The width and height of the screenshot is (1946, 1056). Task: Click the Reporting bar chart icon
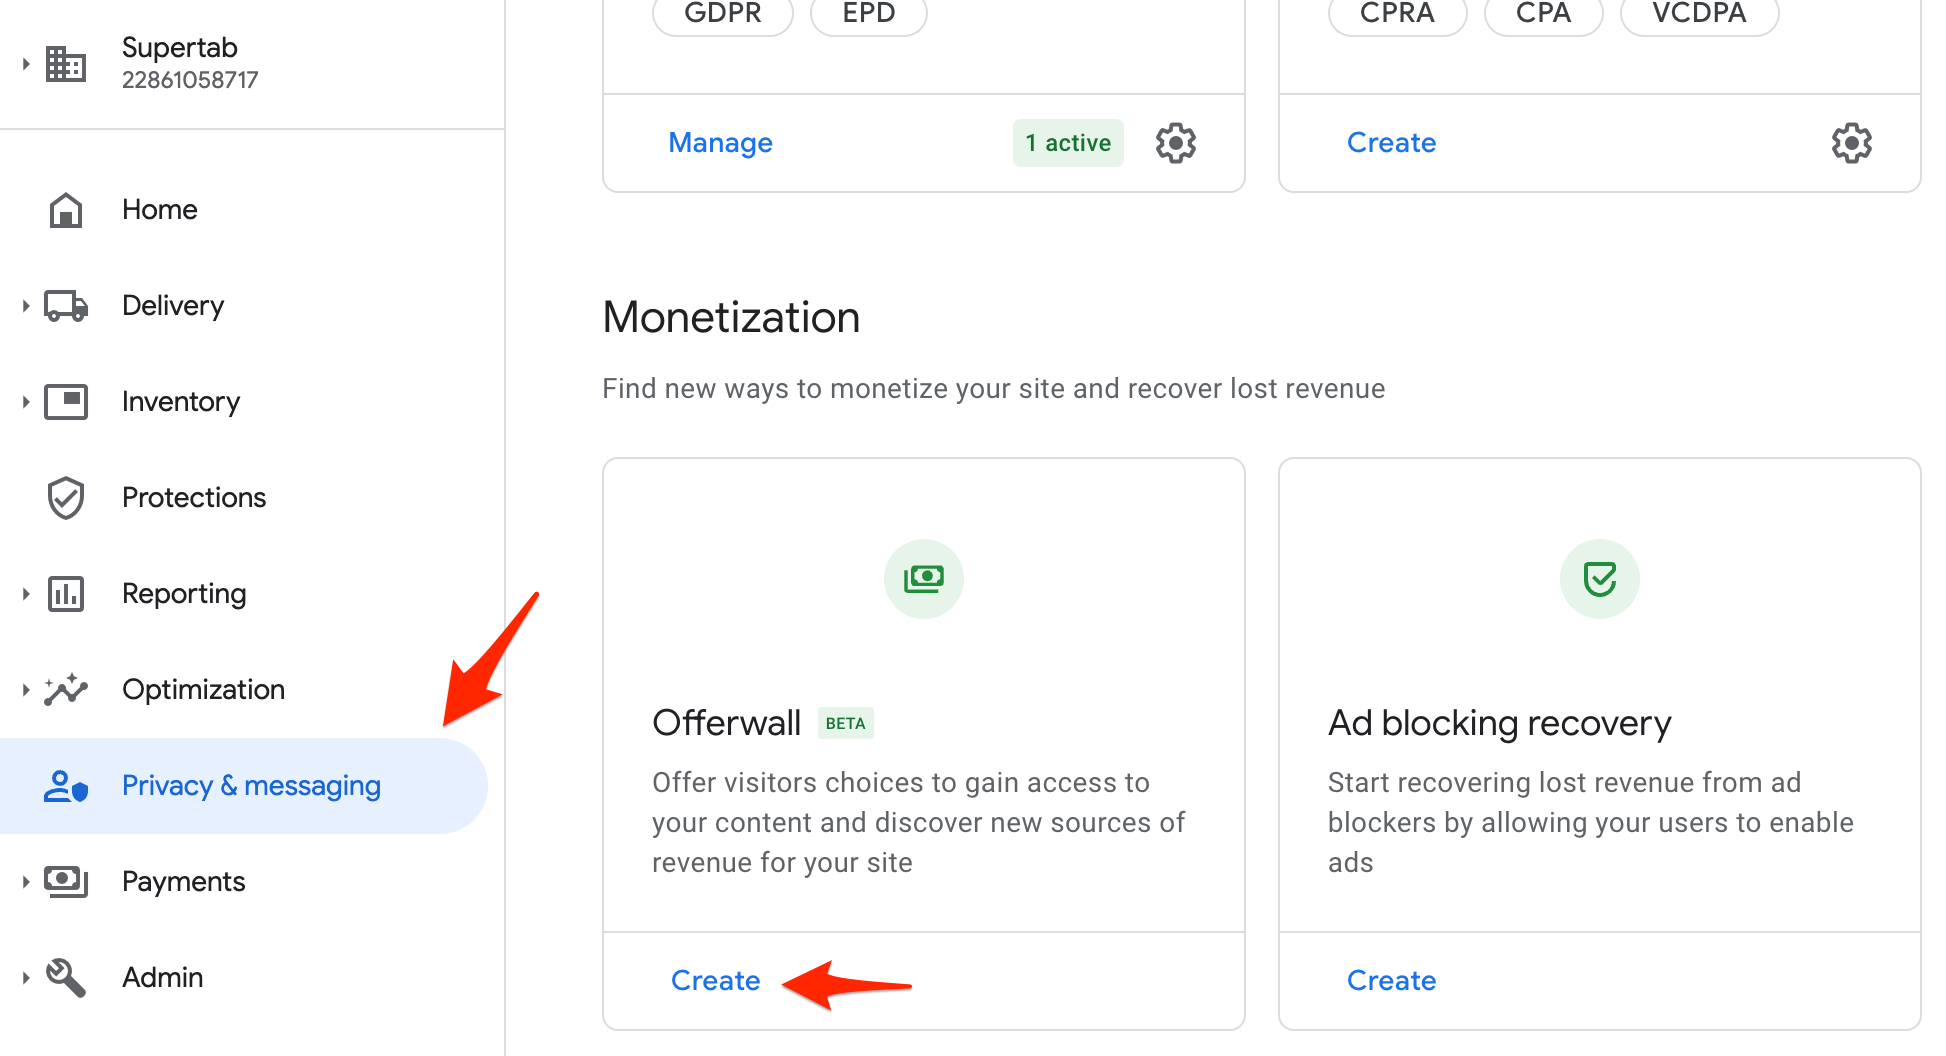coord(66,594)
